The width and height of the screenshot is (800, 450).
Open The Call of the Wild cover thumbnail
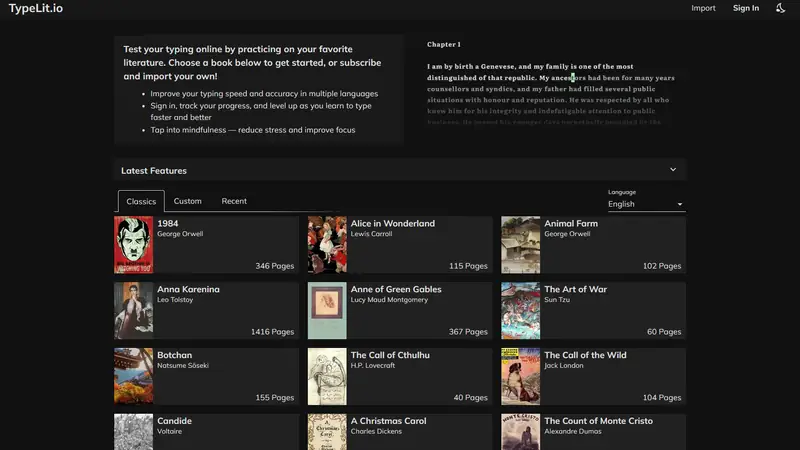pos(520,377)
